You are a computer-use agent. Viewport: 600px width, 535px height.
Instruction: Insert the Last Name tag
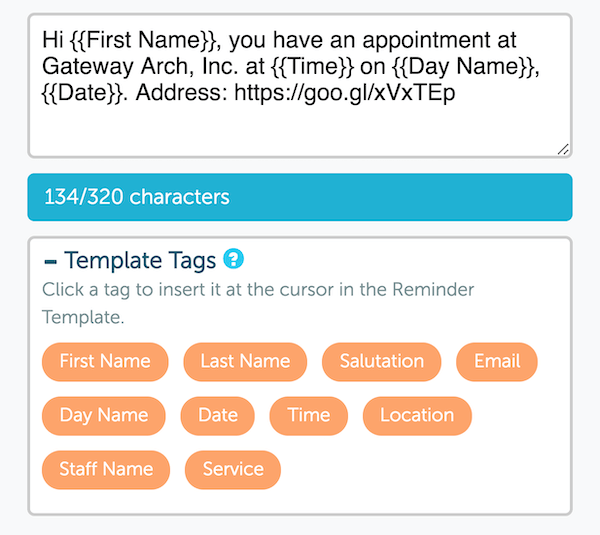[245, 361]
